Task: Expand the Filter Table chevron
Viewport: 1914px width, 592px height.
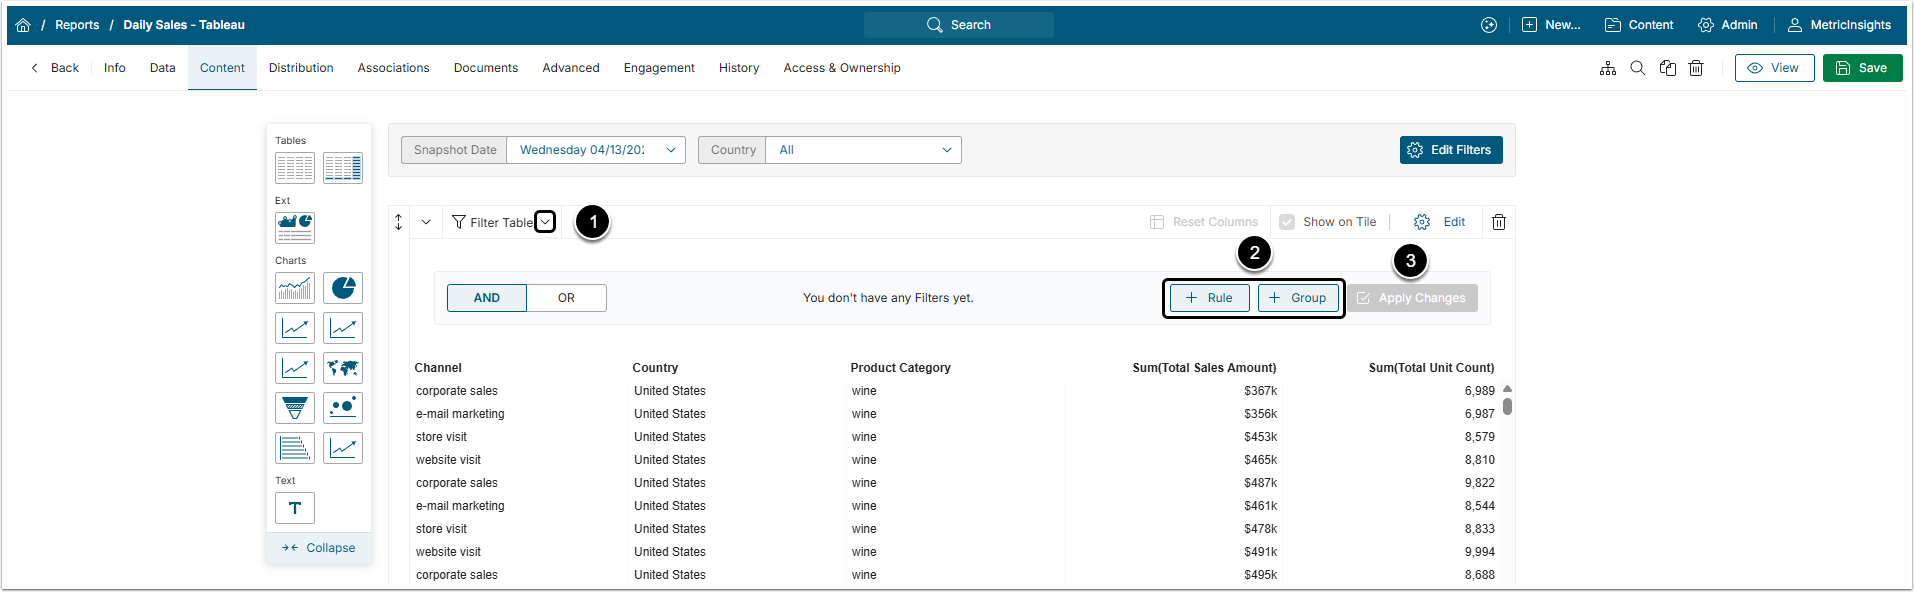Action: 545,222
